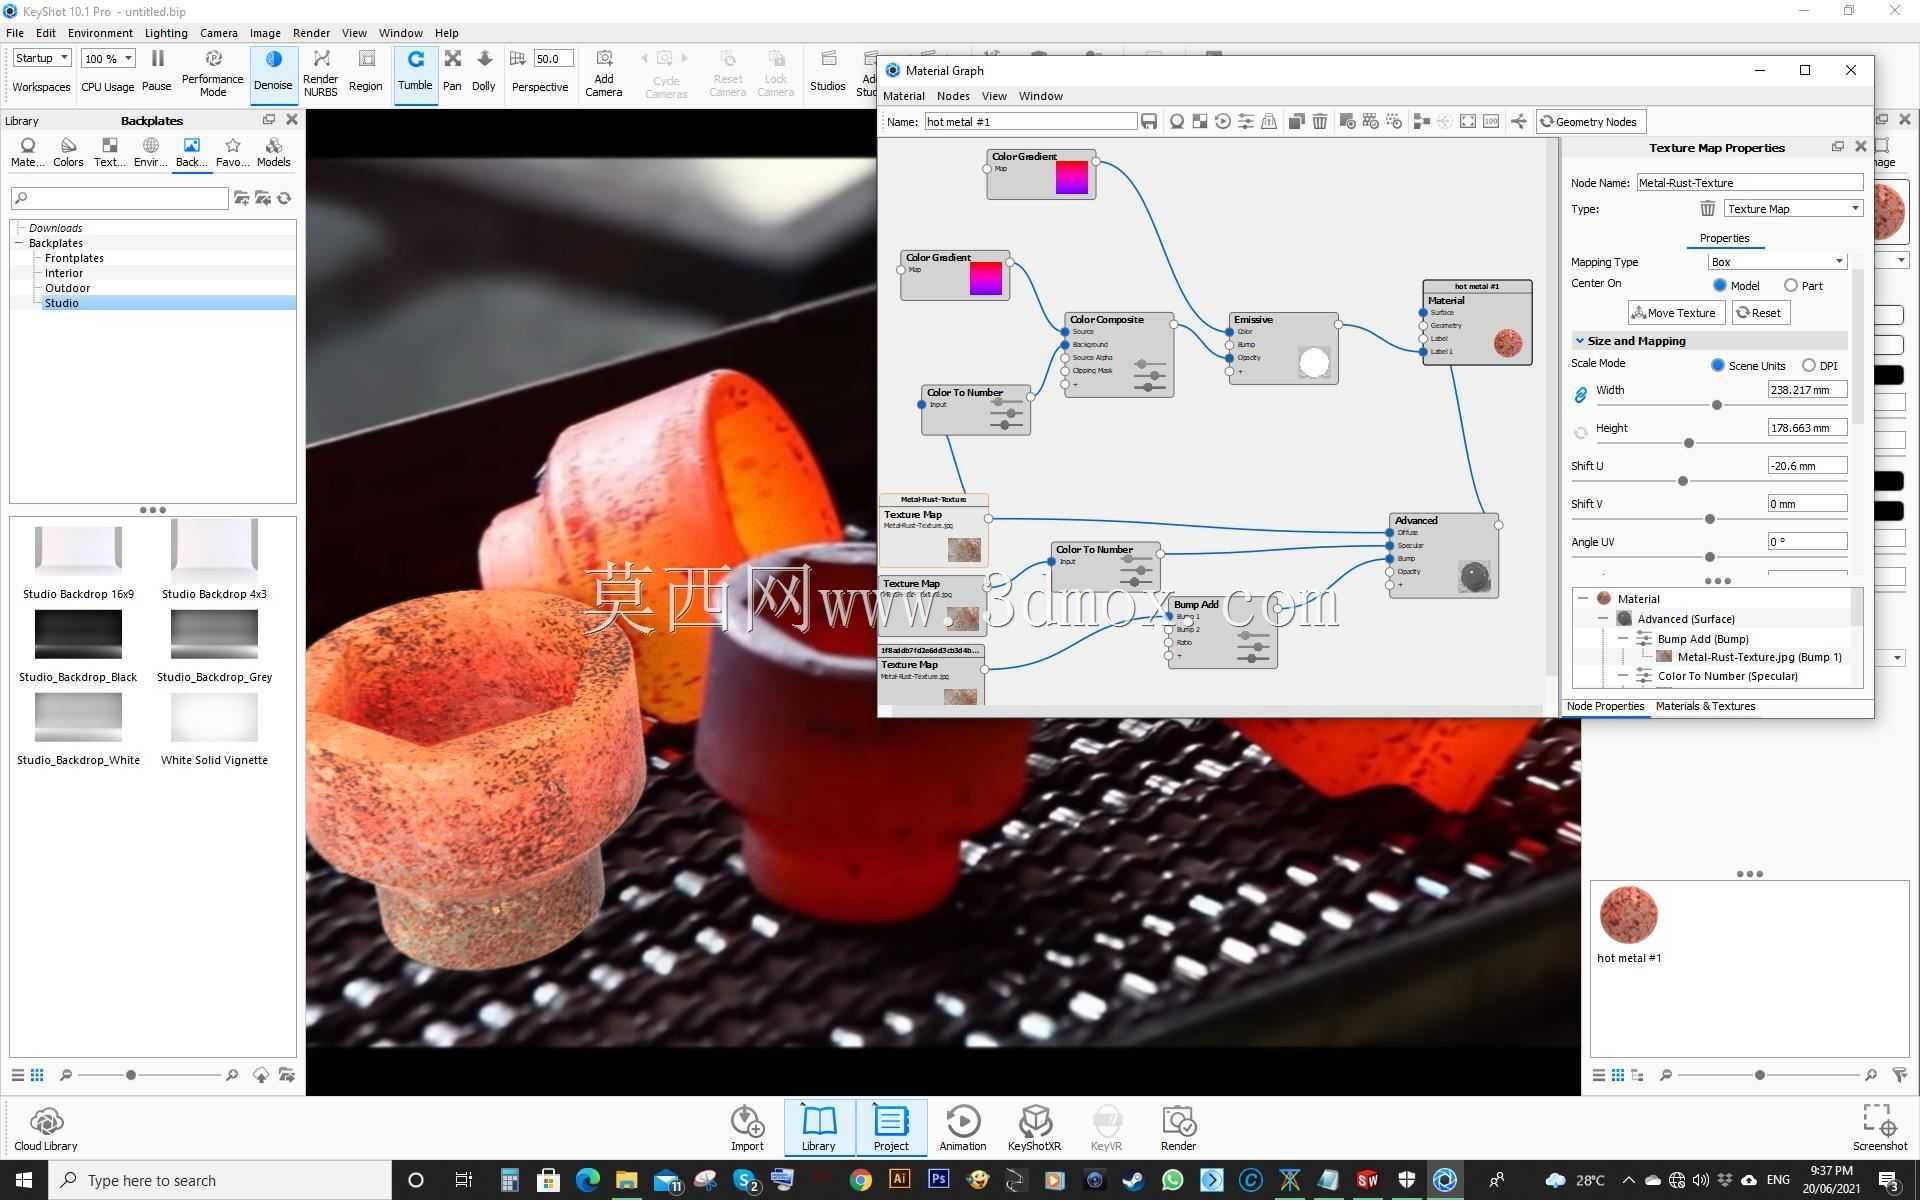The image size is (1920, 1200).
Task: Select the Interior backplates folder
Action: [x=64, y=273]
